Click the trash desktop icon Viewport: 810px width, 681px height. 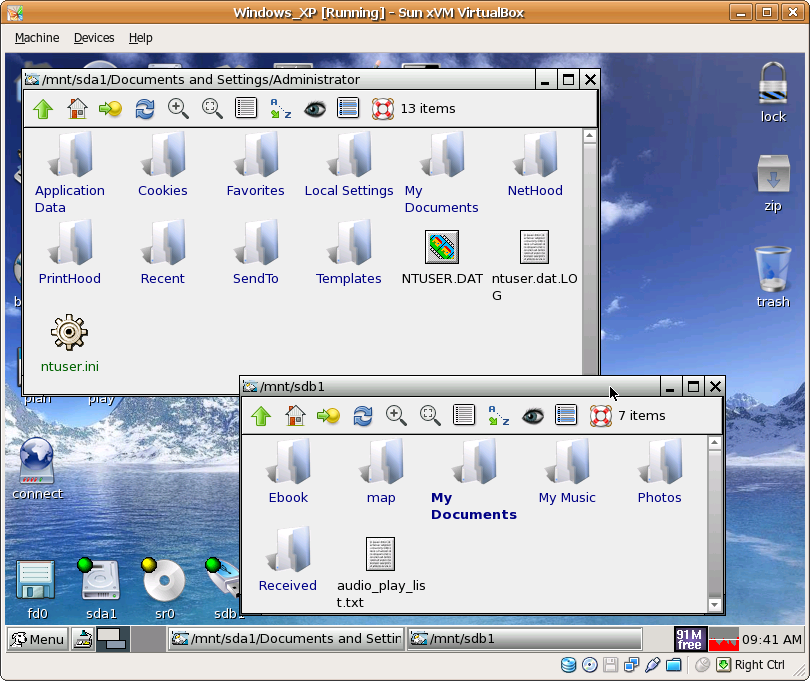(773, 277)
